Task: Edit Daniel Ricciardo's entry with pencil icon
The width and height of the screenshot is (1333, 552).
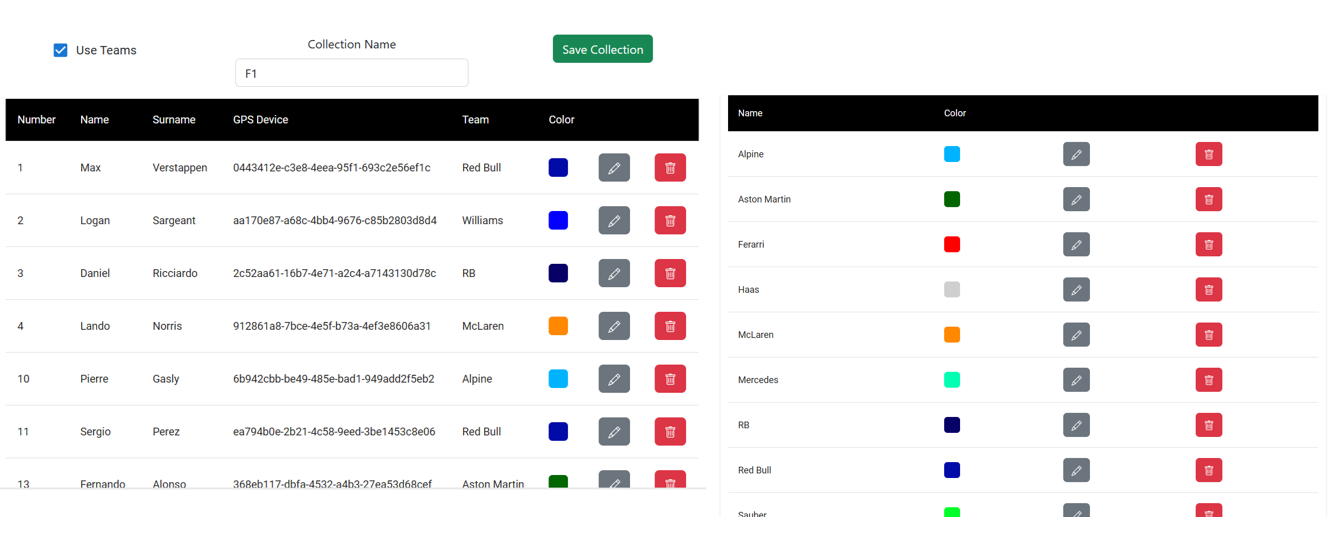Action: (614, 274)
